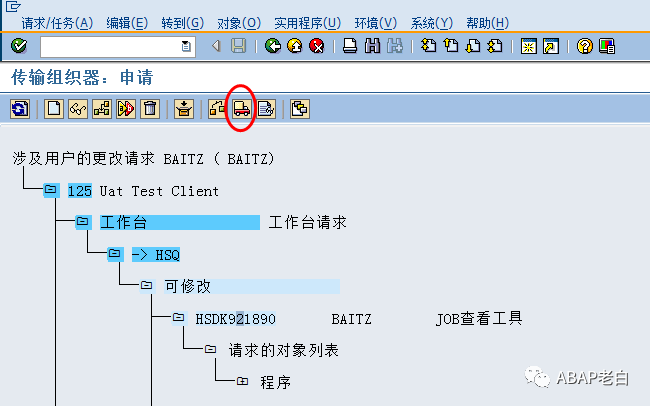Collapse the 请求的对象列表 folder
Viewport: 650px width, 406px height.
[210, 349]
